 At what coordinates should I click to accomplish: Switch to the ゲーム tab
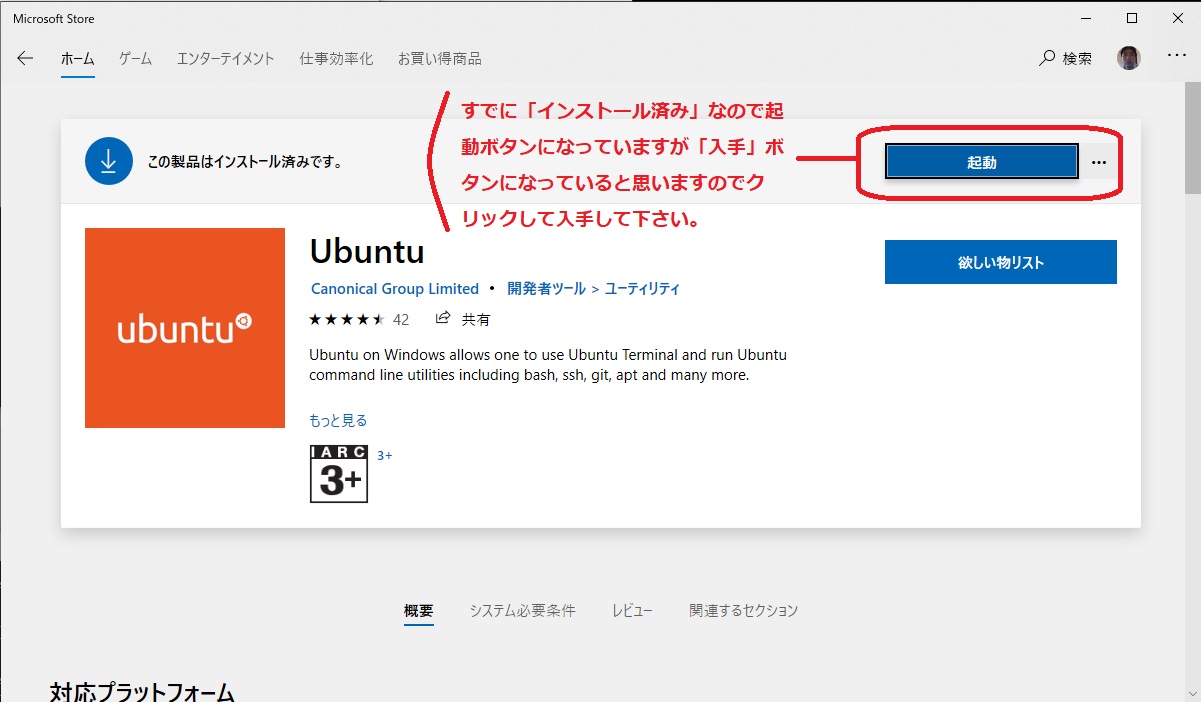coord(135,59)
